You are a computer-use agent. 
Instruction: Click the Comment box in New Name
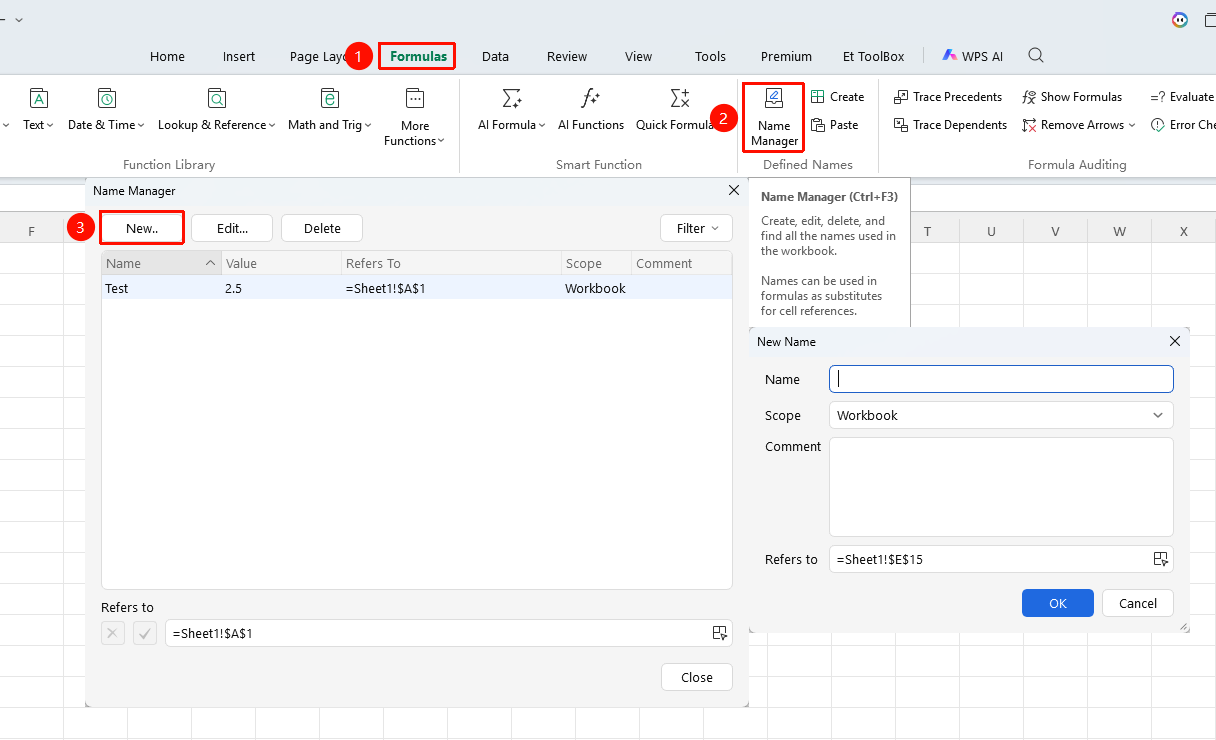click(1001, 487)
